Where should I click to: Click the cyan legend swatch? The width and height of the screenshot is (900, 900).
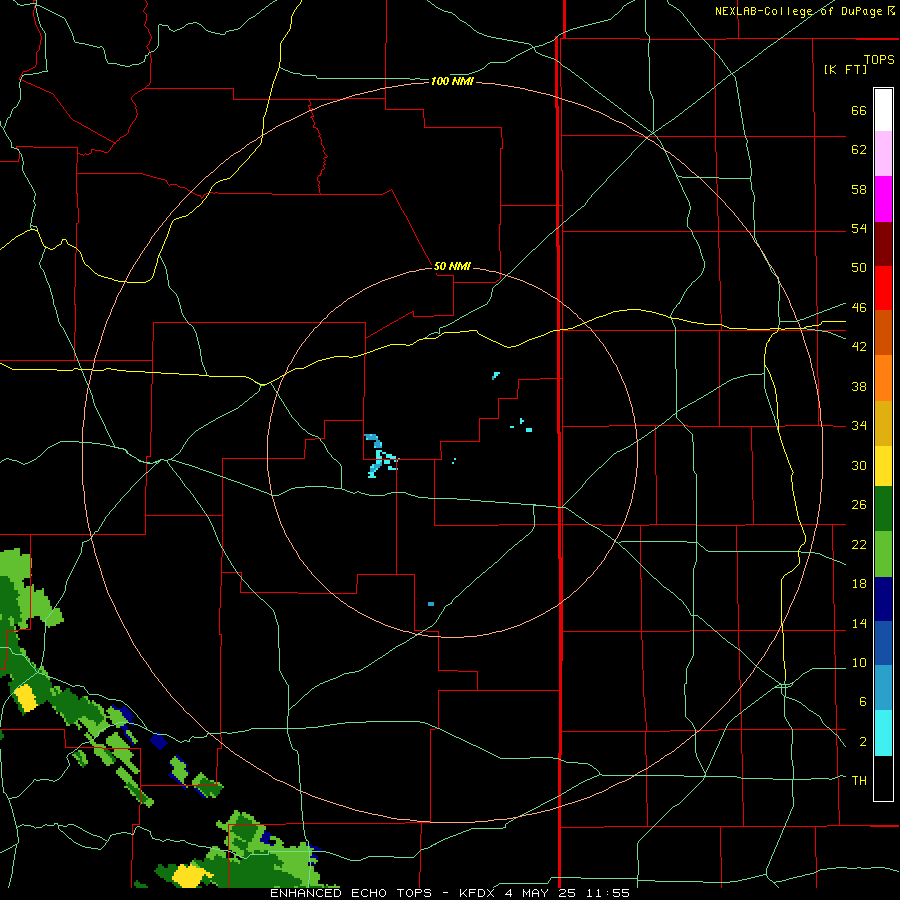tap(883, 733)
